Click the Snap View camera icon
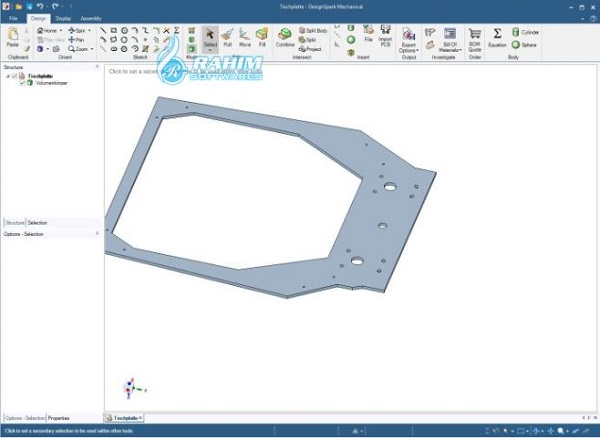The width and height of the screenshot is (600, 438). [56, 49]
